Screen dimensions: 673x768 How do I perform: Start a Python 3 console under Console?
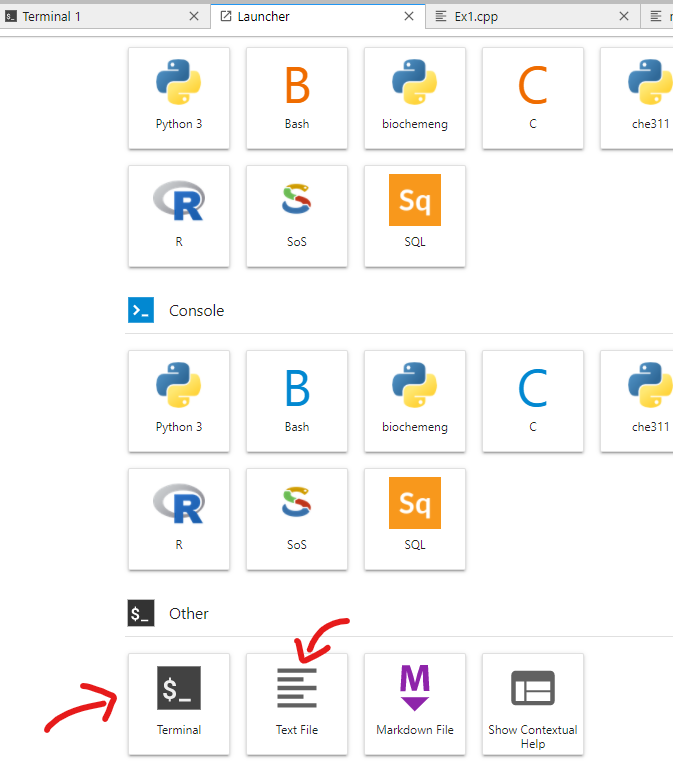(179, 401)
